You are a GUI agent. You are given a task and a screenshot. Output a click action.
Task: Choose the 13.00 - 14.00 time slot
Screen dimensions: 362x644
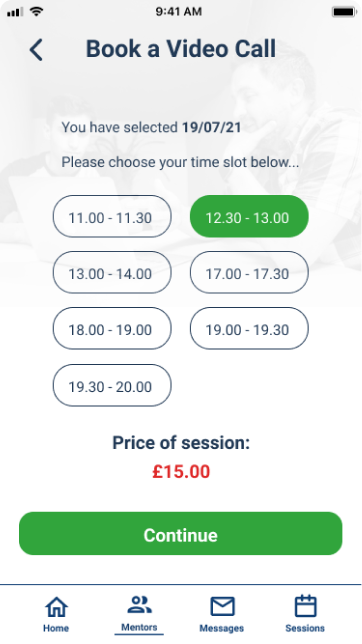click(x=112, y=272)
